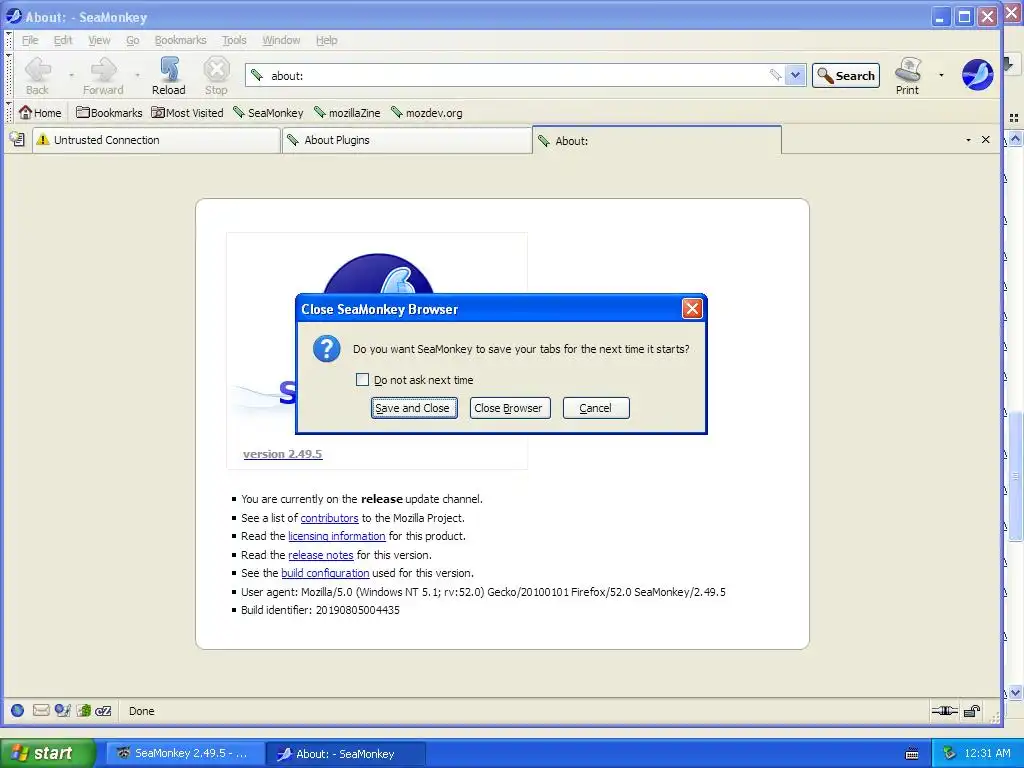Screen dimensions: 1024x768
Task: Open the Print button dropdown arrow
Action: tap(941, 75)
